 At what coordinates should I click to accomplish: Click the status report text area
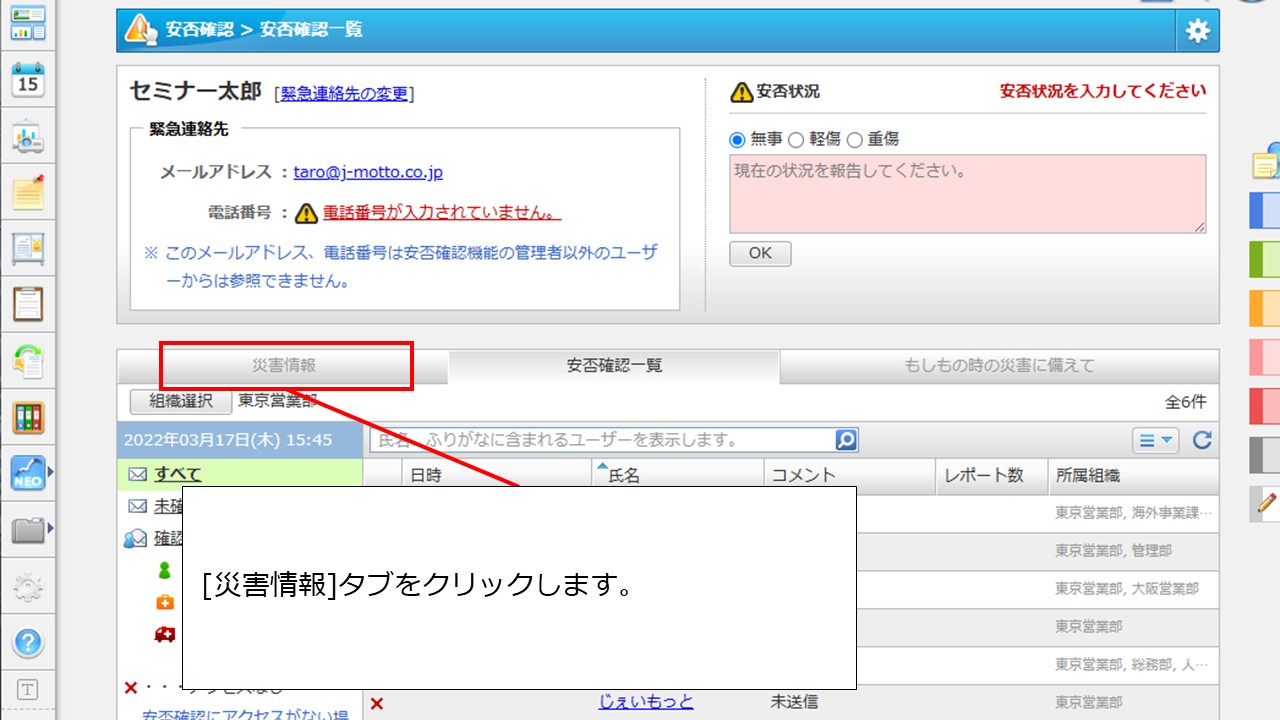968,194
